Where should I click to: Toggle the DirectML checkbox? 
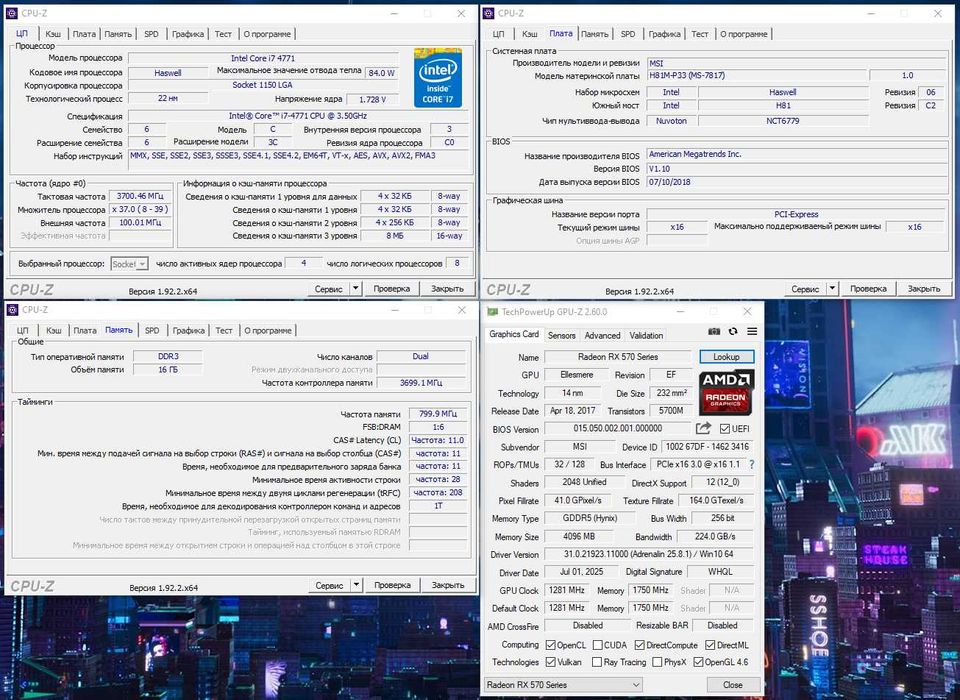[710, 645]
